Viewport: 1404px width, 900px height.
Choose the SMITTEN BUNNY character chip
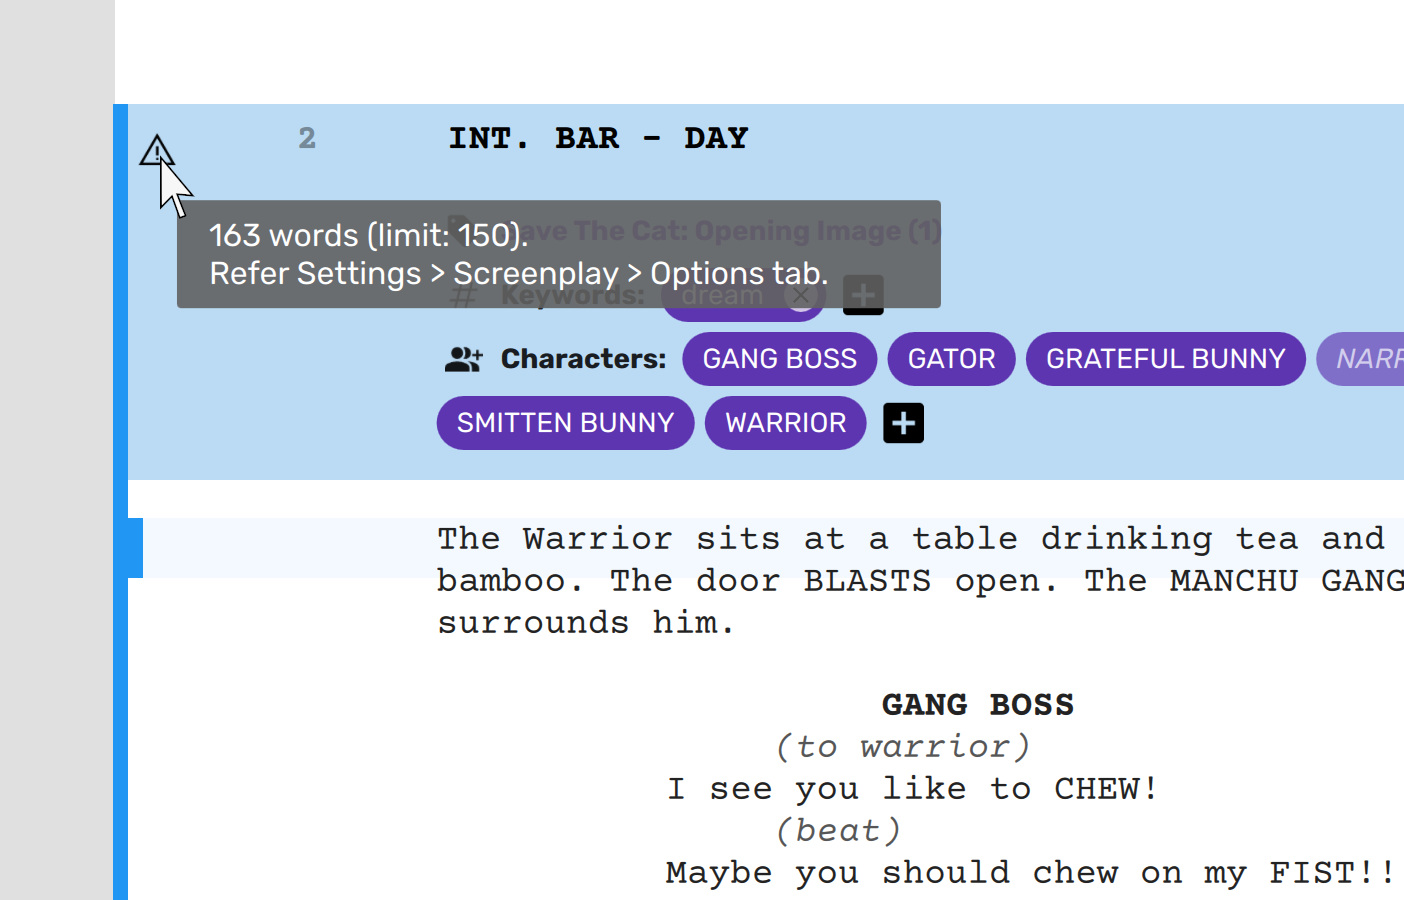pyautogui.click(x=565, y=423)
